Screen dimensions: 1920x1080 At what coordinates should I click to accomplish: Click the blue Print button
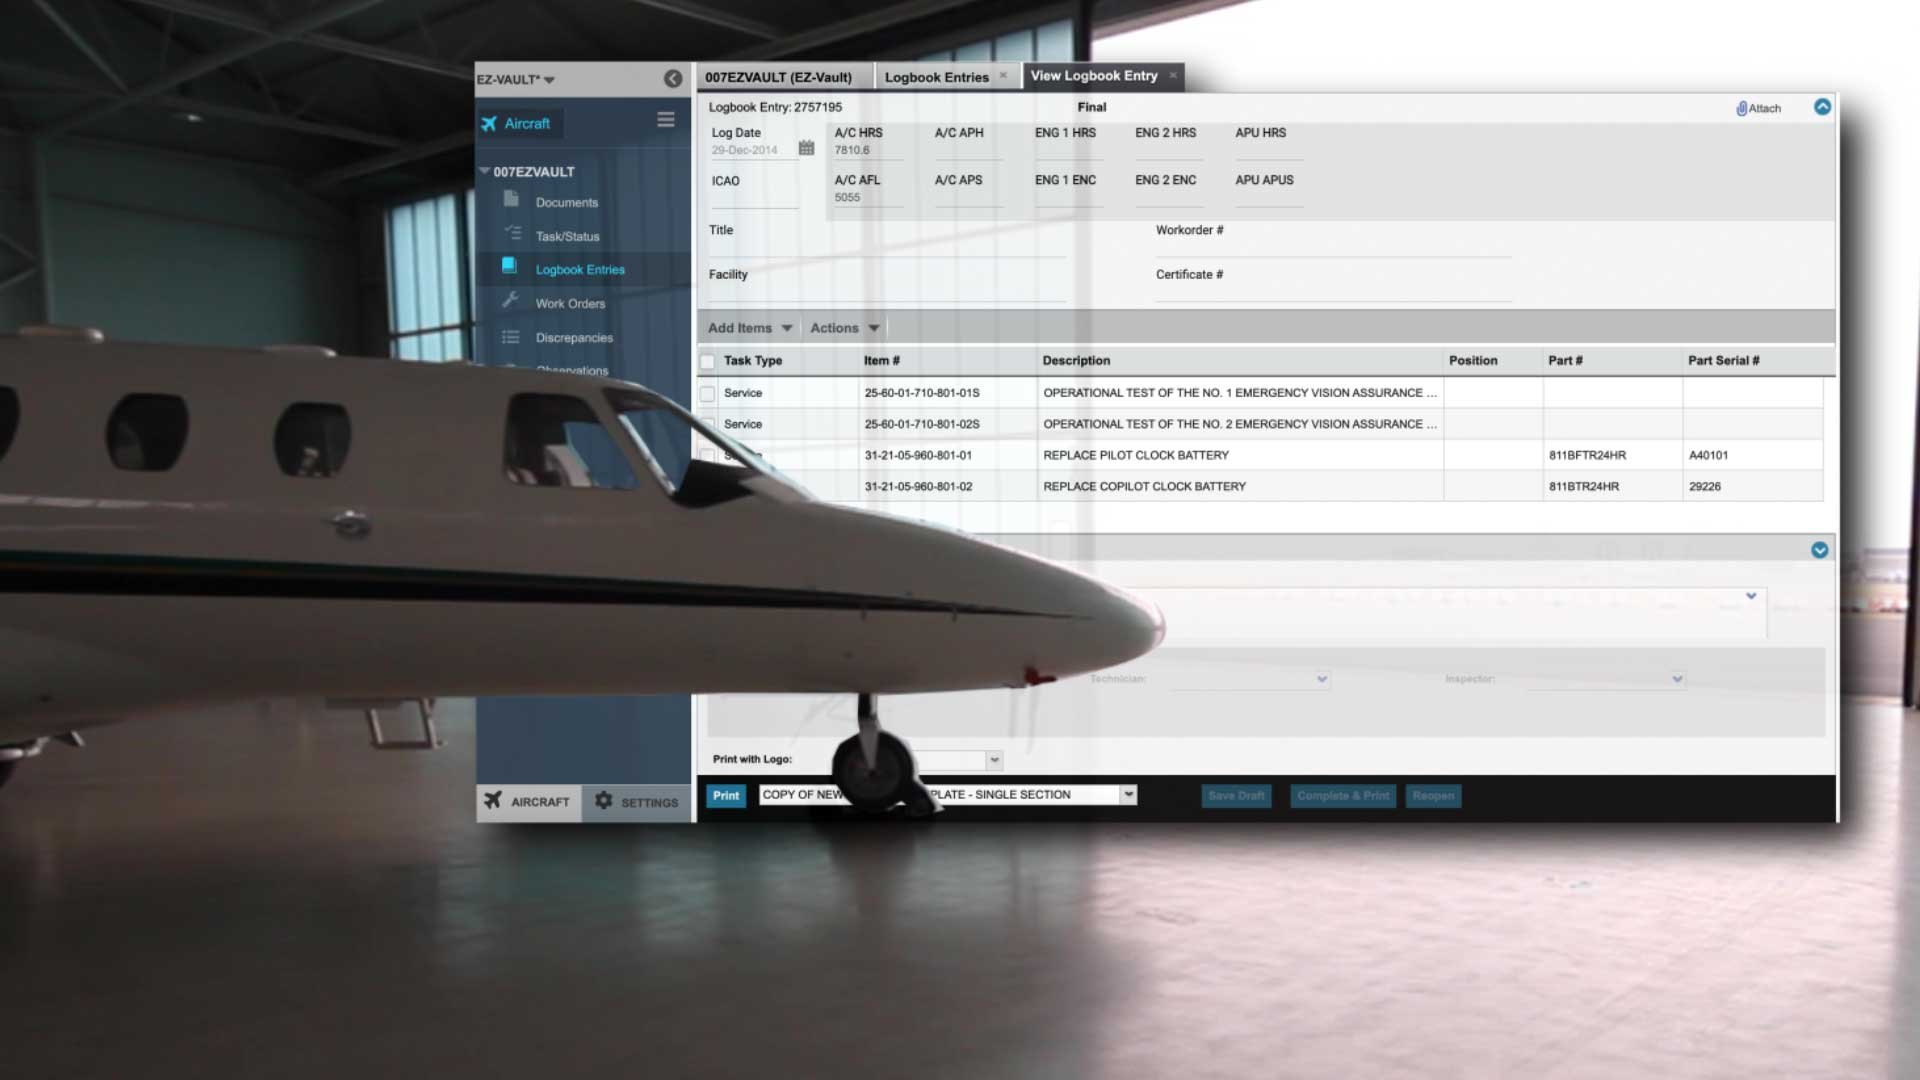click(x=726, y=796)
